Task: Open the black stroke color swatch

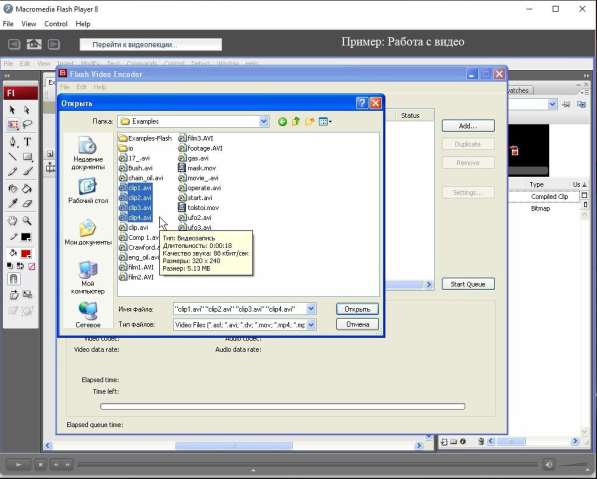Action: coord(26,237)
